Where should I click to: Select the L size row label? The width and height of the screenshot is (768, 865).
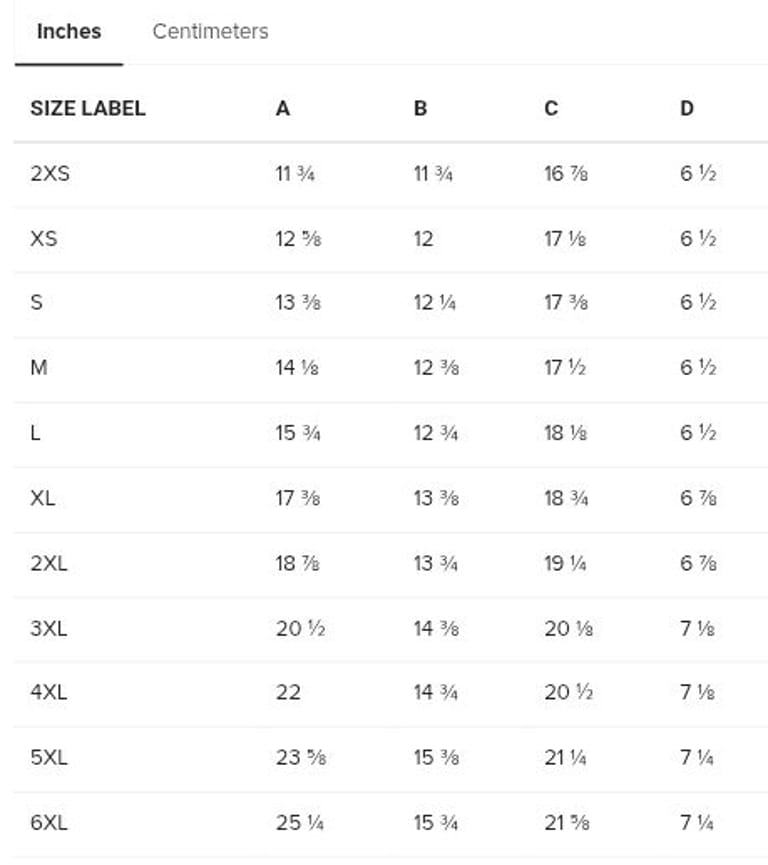[x=36, y=433]
